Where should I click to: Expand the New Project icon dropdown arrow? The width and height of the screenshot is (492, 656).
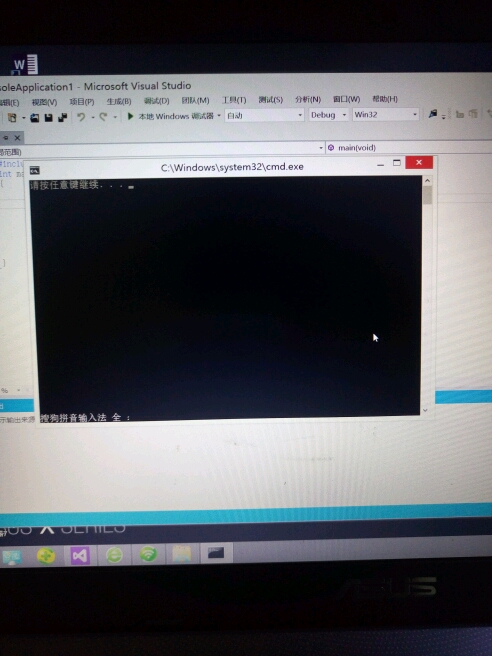[23, 118]
